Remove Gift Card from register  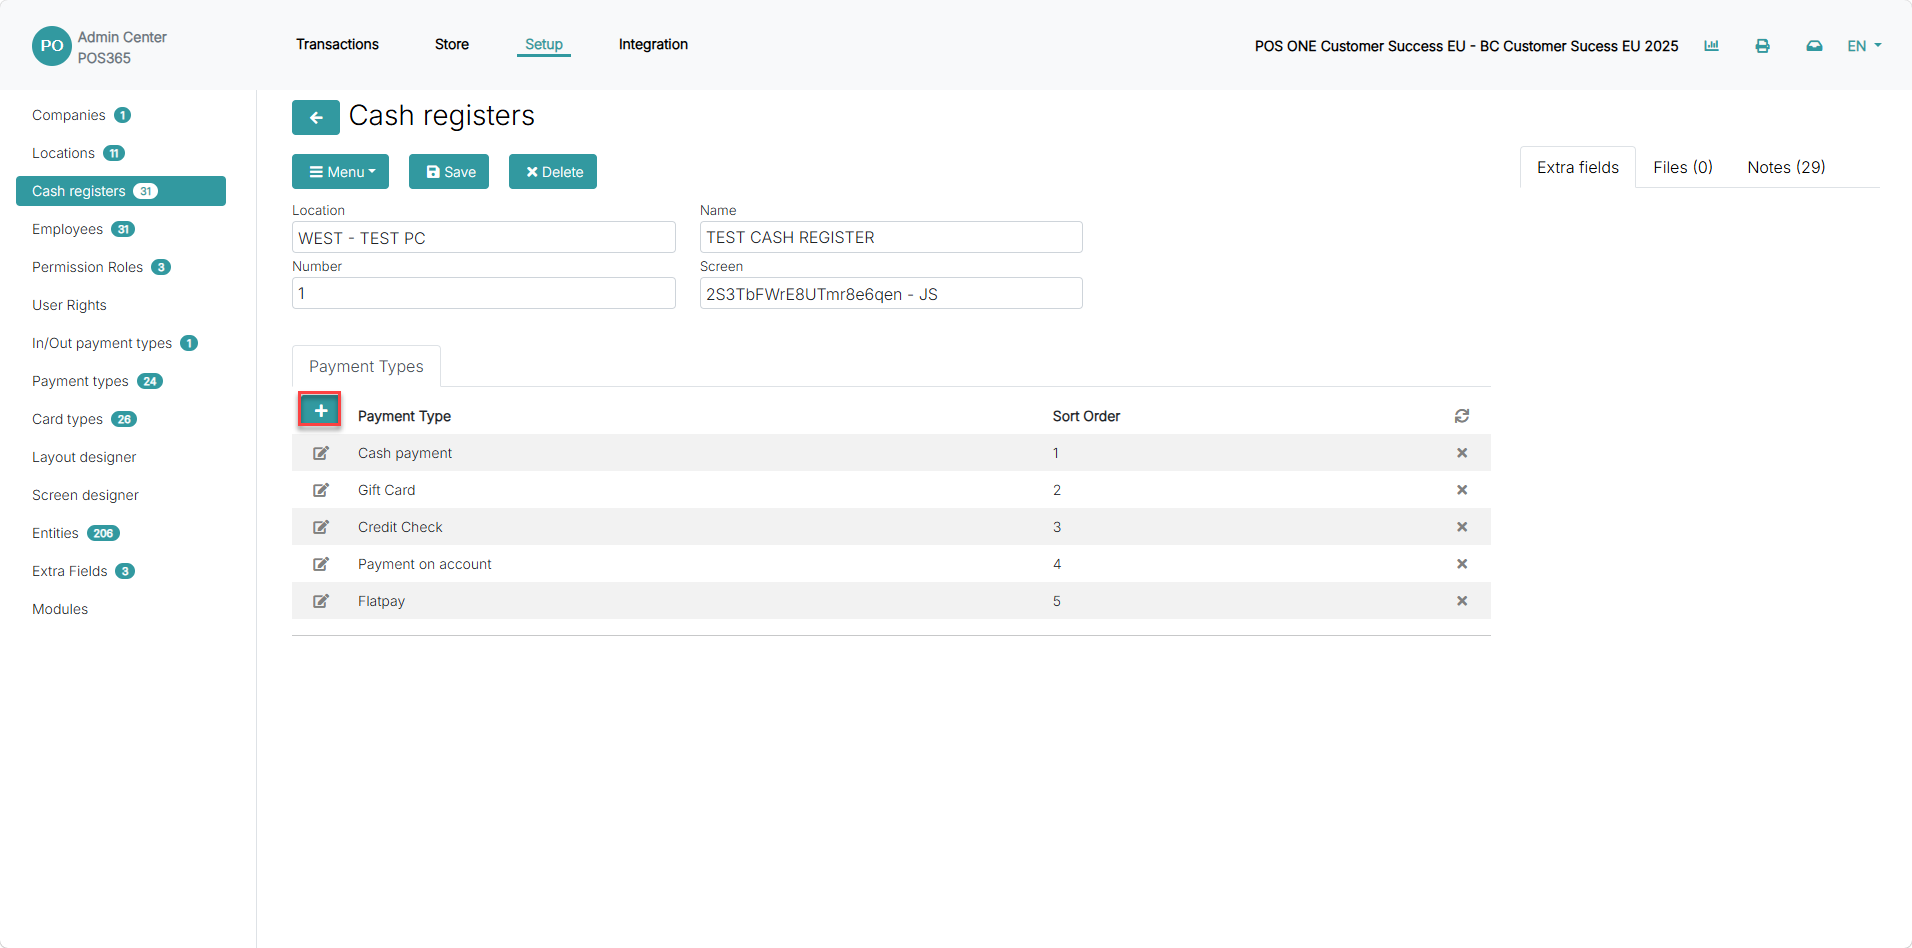click(x=1462, y=490)
